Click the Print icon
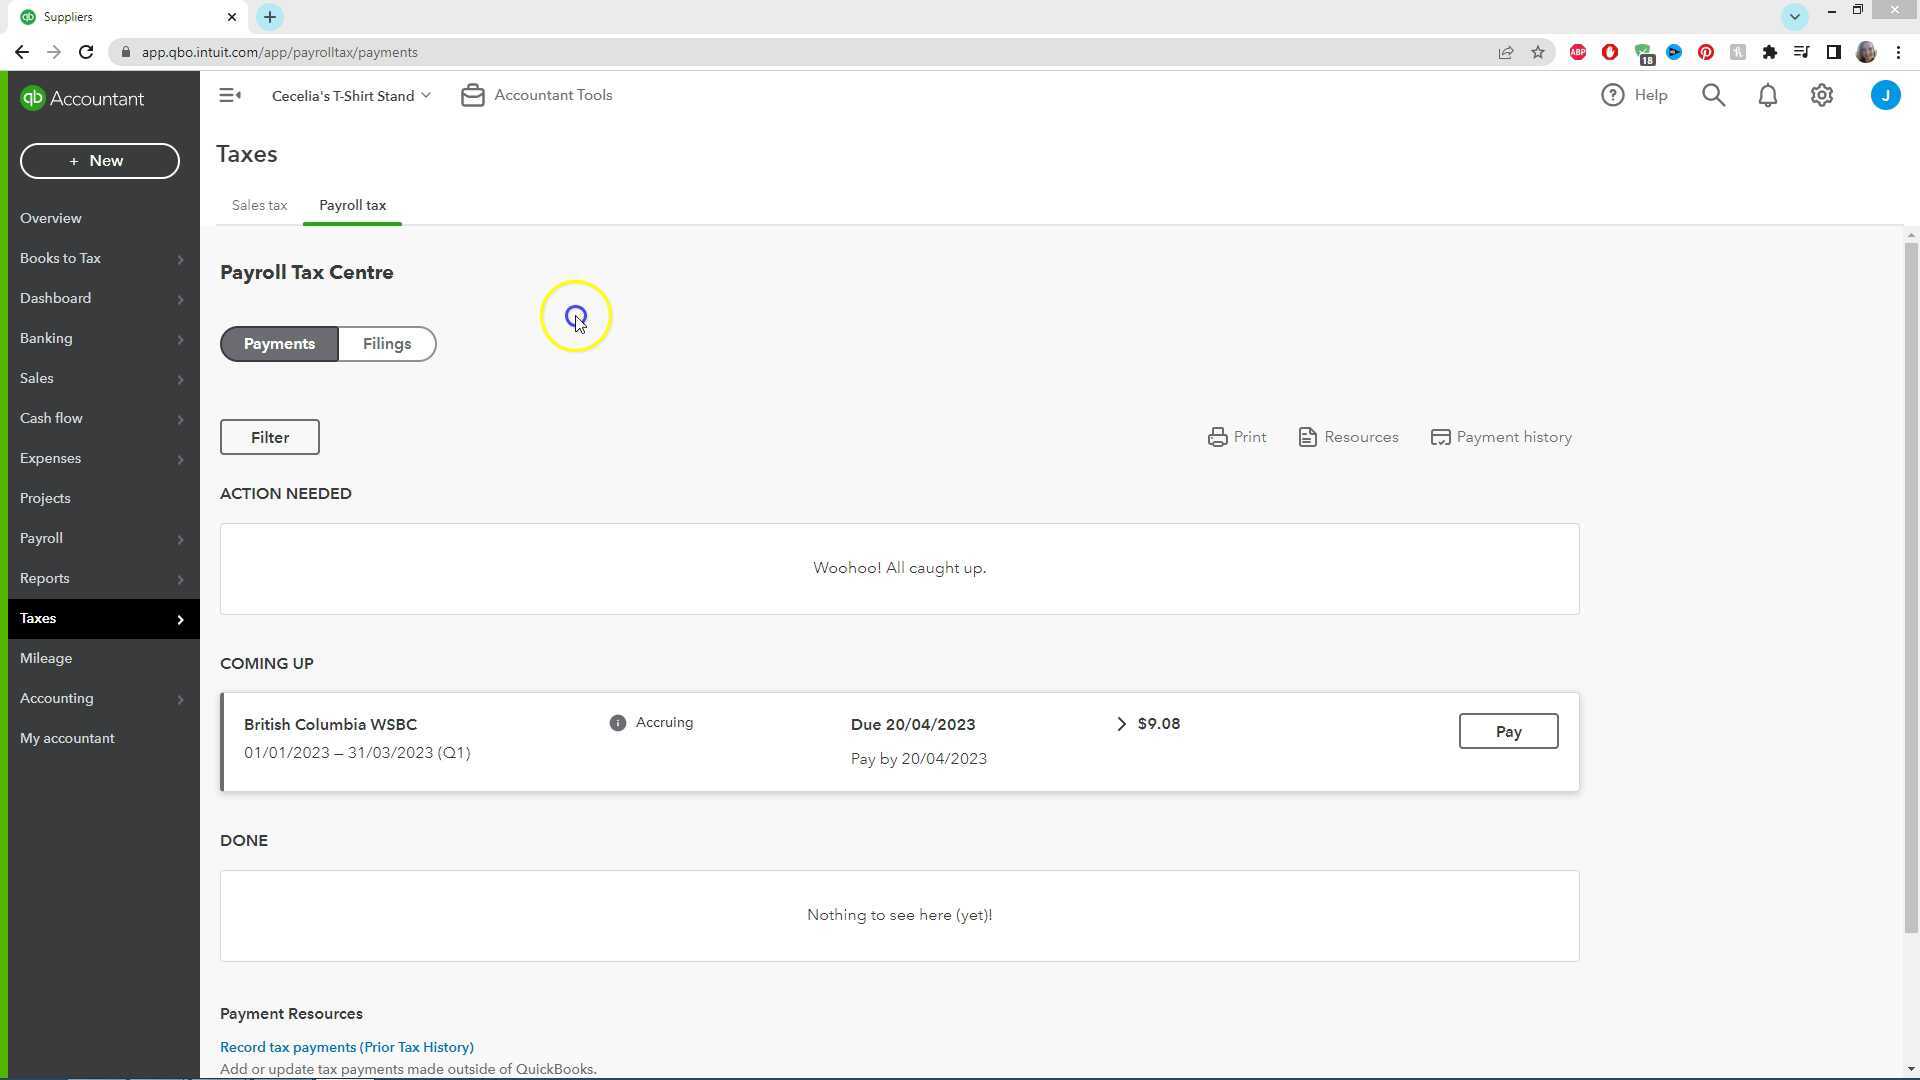The height and width of the screenshot is (1080, 1920). pos(1217,437)
